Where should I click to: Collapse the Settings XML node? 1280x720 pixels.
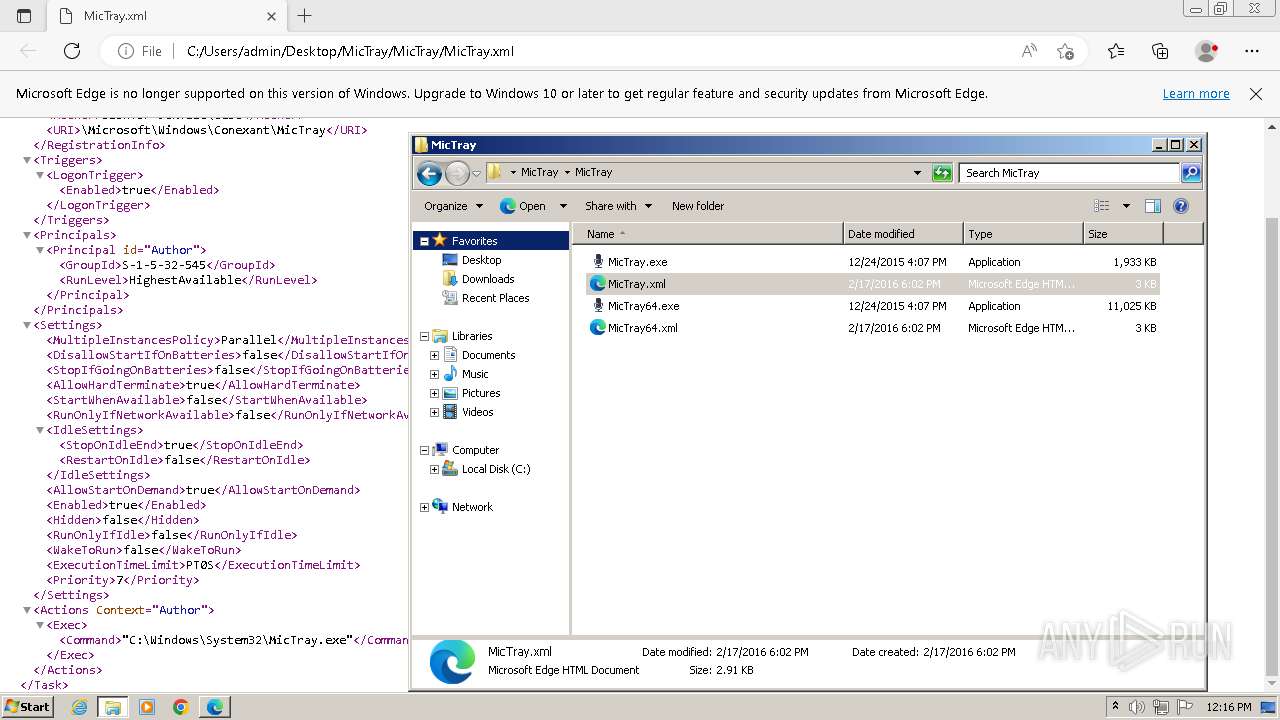pos(28,325)
